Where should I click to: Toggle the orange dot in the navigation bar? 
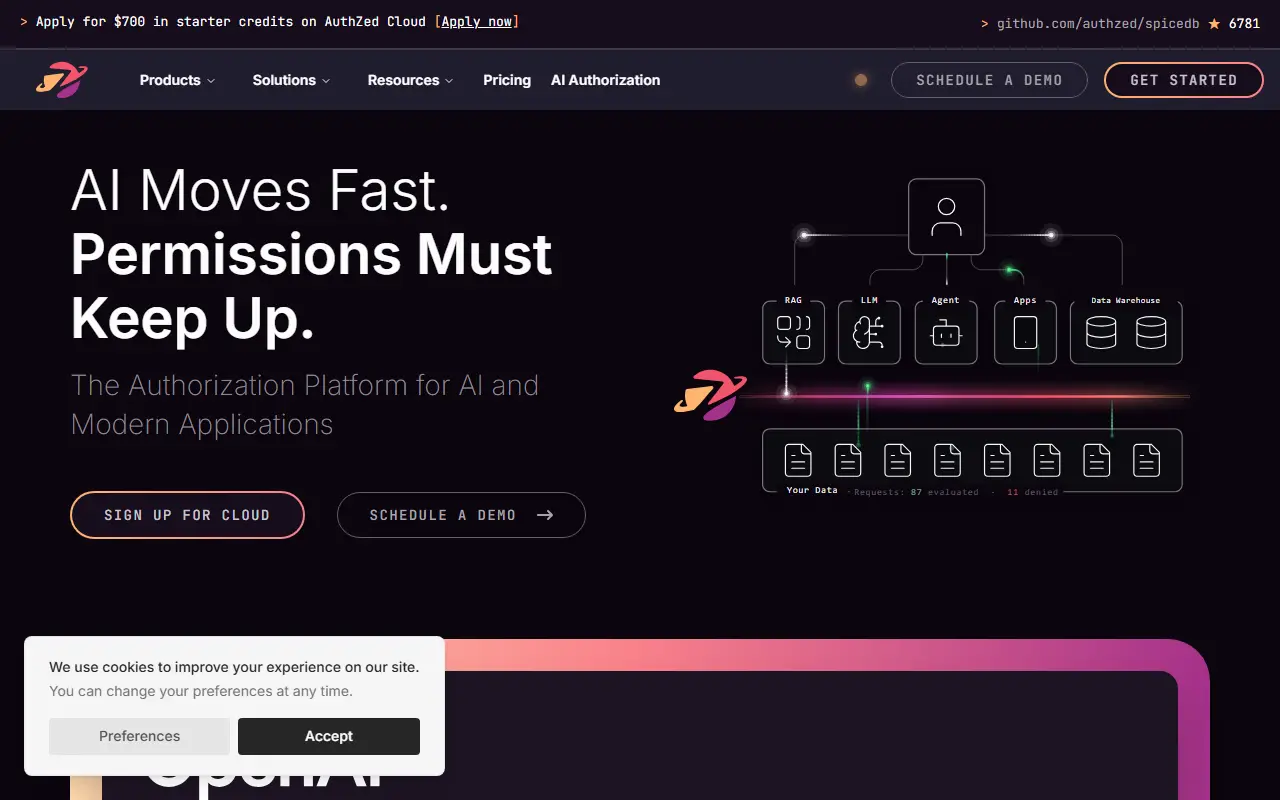(861, 80)
